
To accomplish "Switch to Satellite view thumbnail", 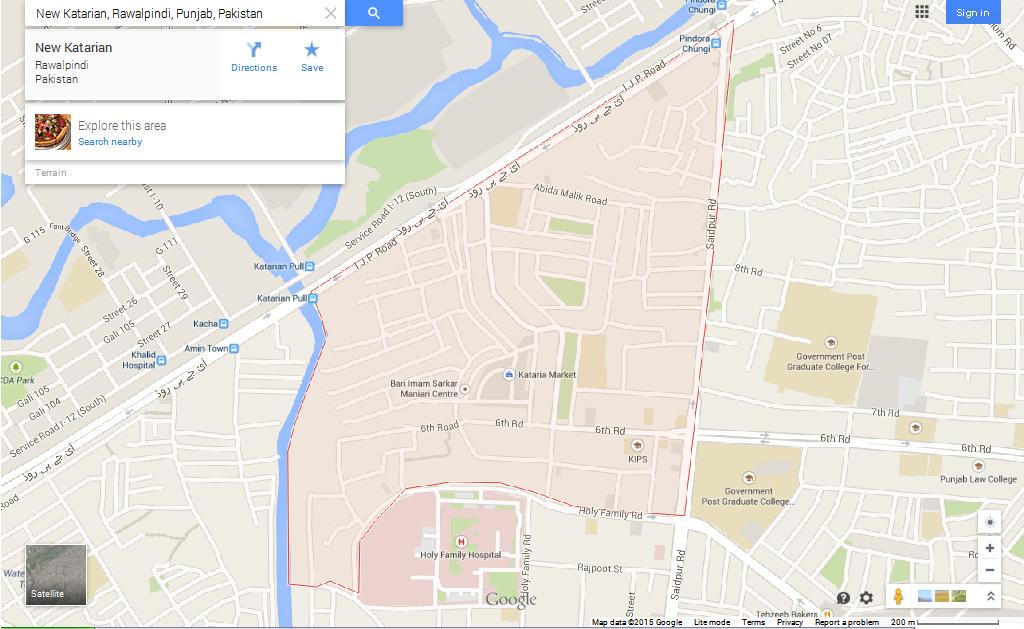I will coord(56,575).
